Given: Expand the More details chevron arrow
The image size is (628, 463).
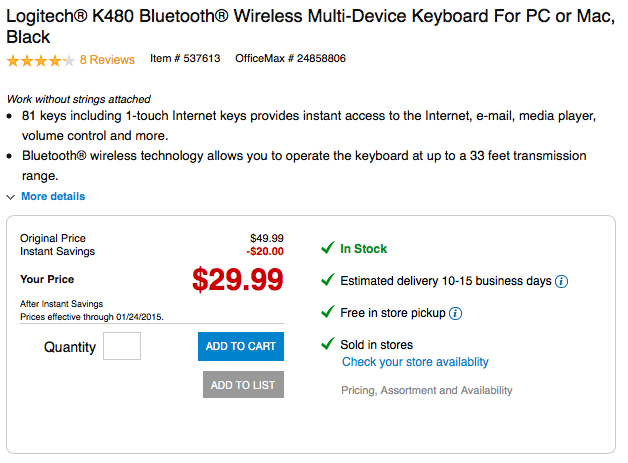Looking at the screenshot, I should [x=11, y=197].
